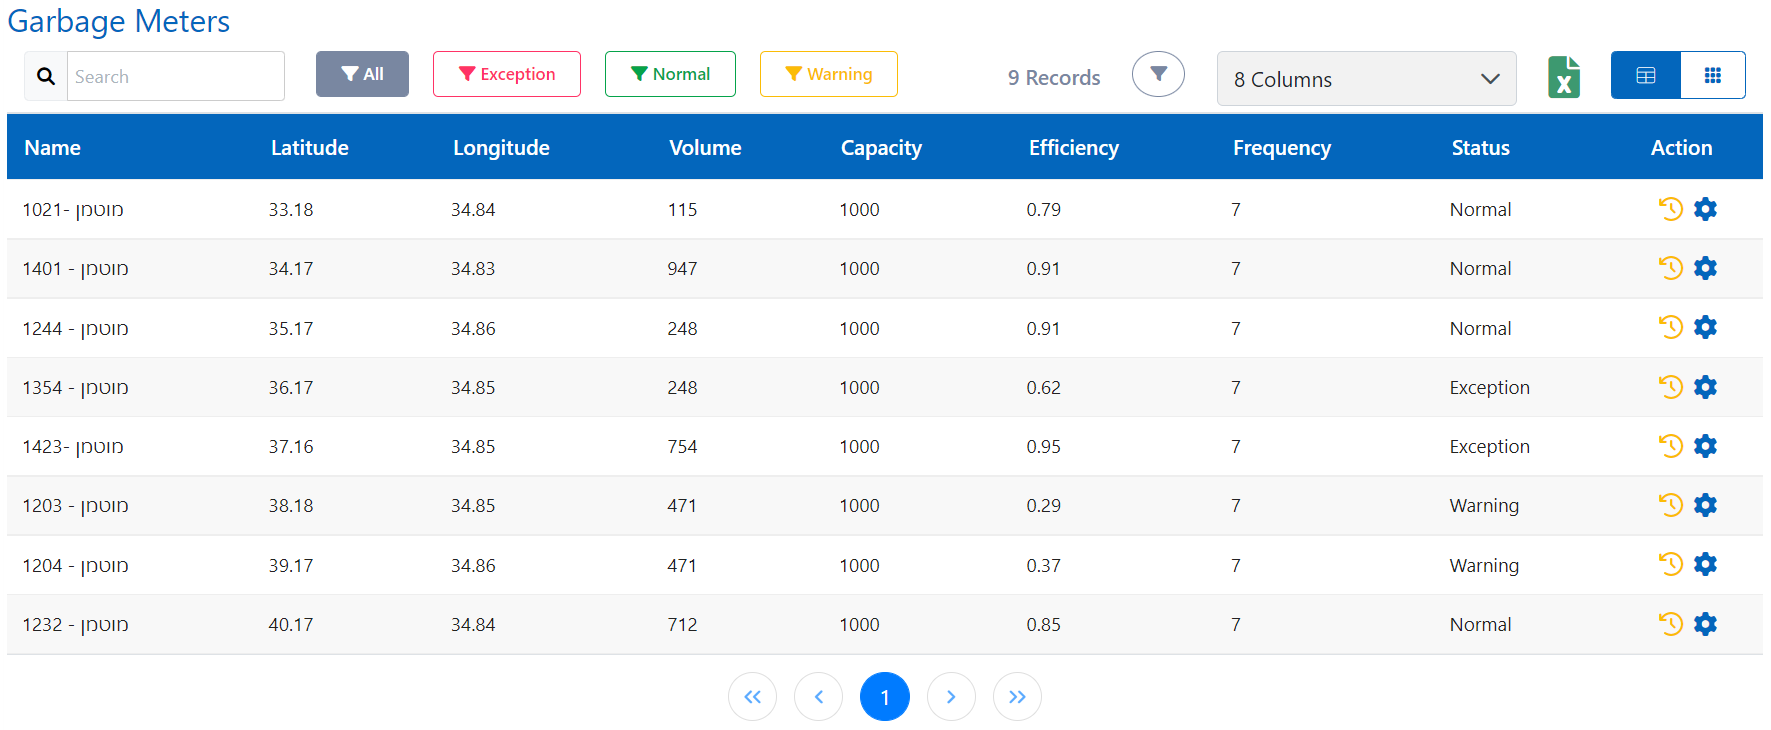Sort table by Efficiency column header
This screenshot has height=730, width=1771.
(1073, 148)
